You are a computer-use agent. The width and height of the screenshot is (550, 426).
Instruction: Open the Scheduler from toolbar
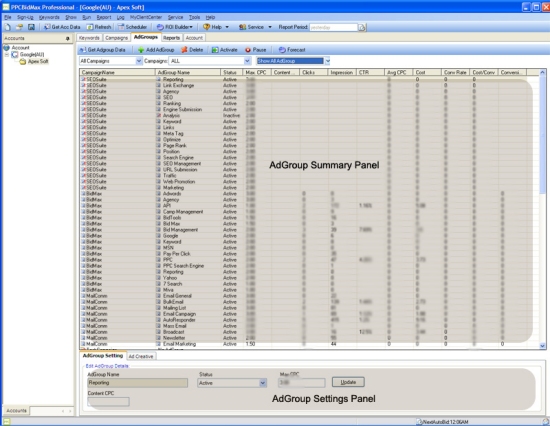tap(132, 27)
